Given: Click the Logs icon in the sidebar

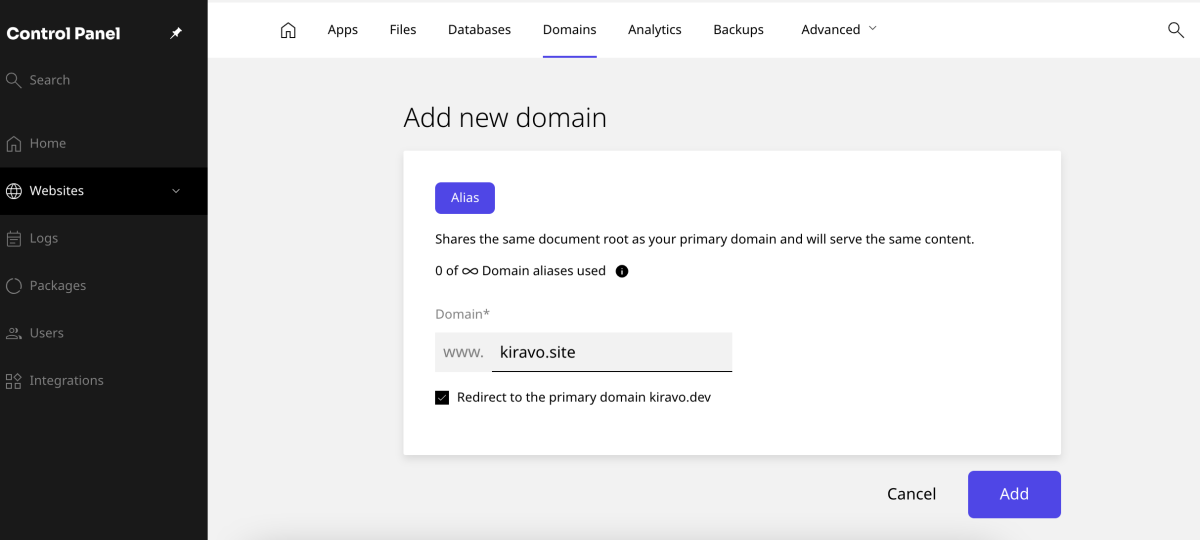Looking at the screenshot, I should coord(14,239).
